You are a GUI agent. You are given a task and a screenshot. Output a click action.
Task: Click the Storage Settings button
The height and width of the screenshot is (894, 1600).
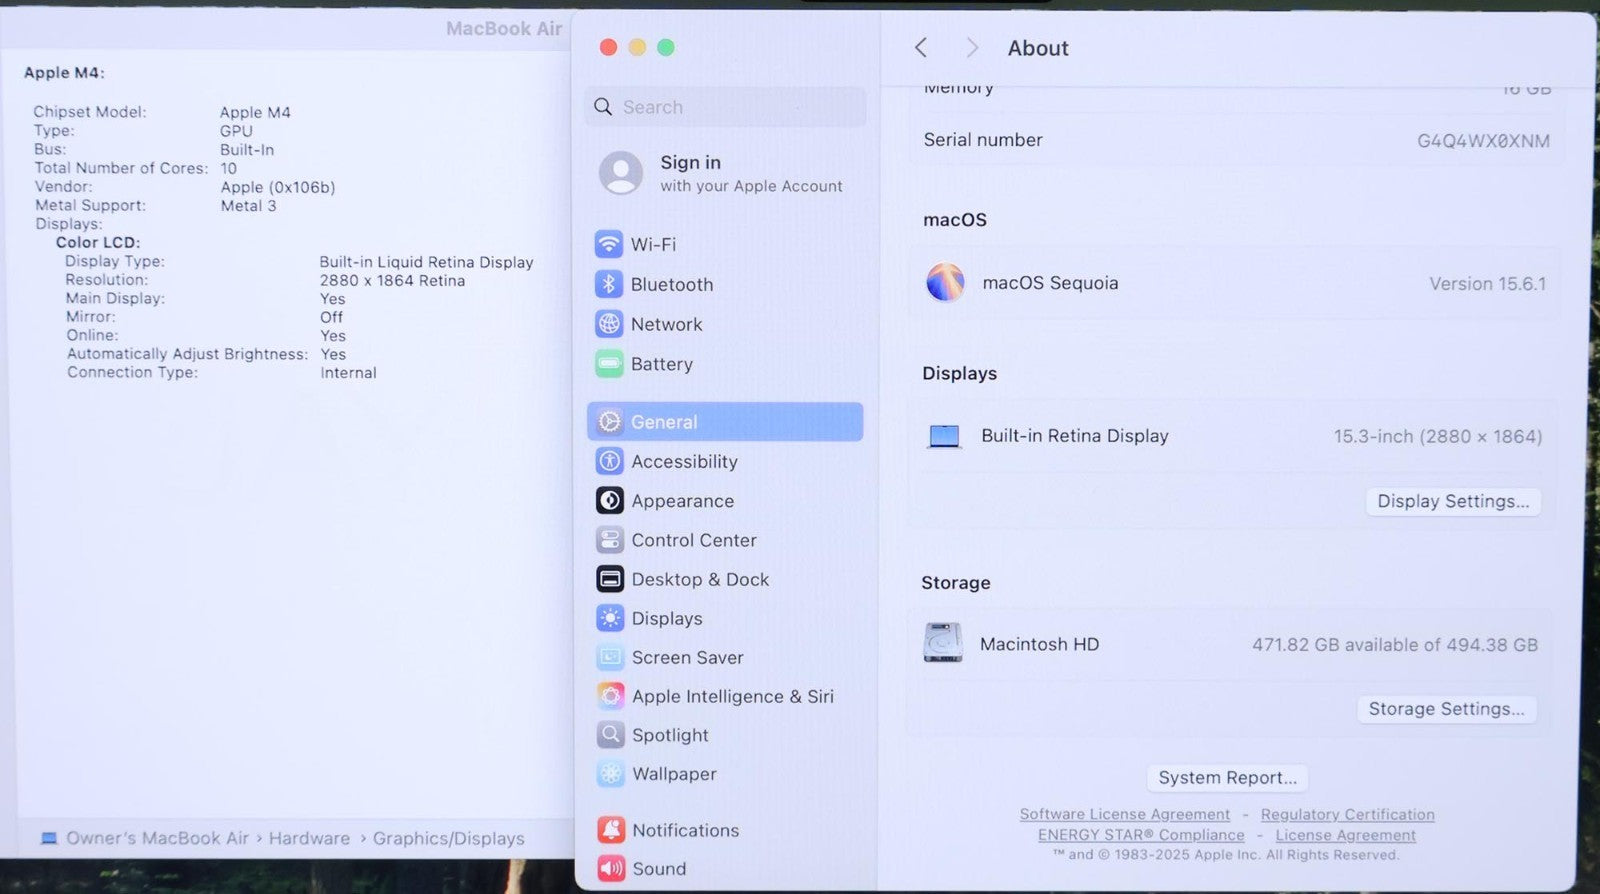(x=1446, y=709)
